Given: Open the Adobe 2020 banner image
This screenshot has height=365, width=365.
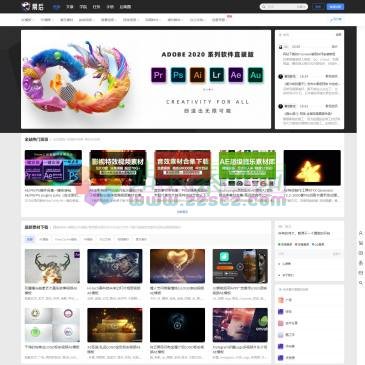Looking at the screenshot, I should pyautogui.click(x=146, y=79).
